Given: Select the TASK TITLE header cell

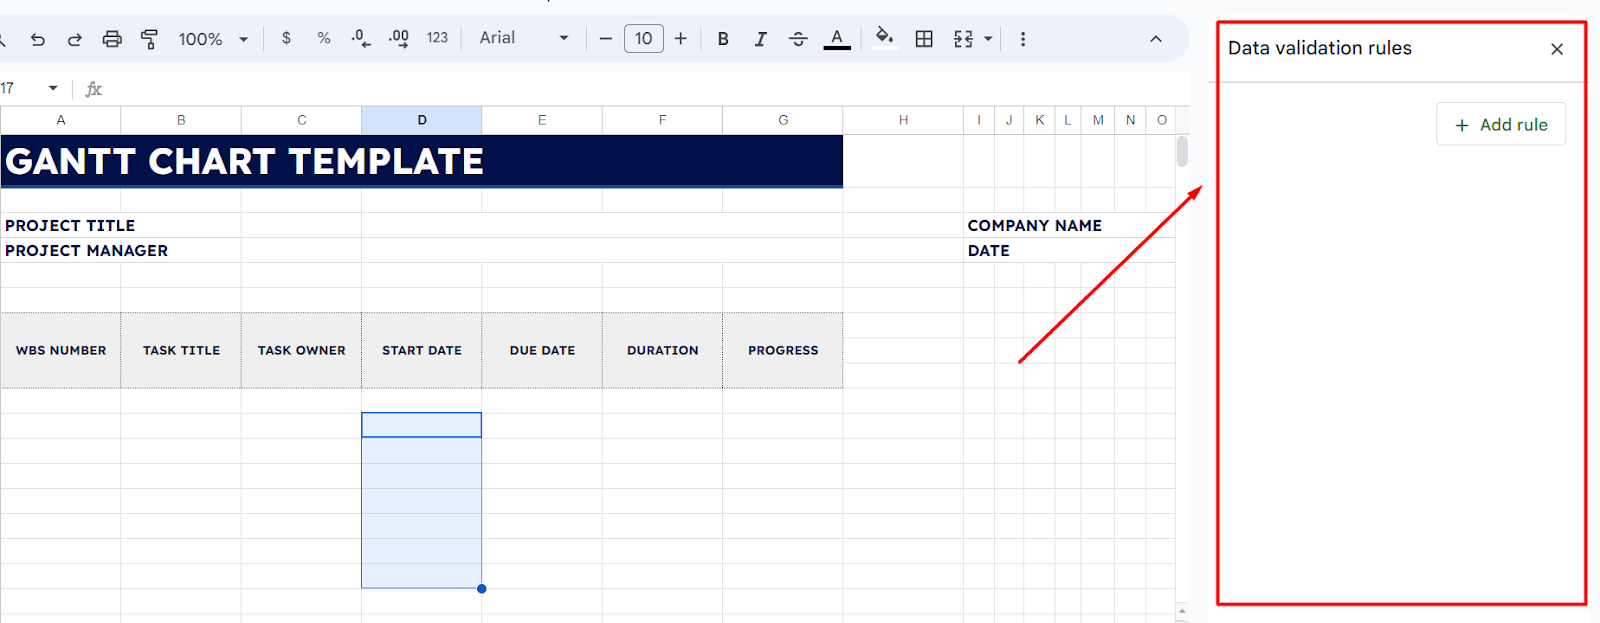Looking at the screenshot, I should pyautogui.click(x=181, y=350).
